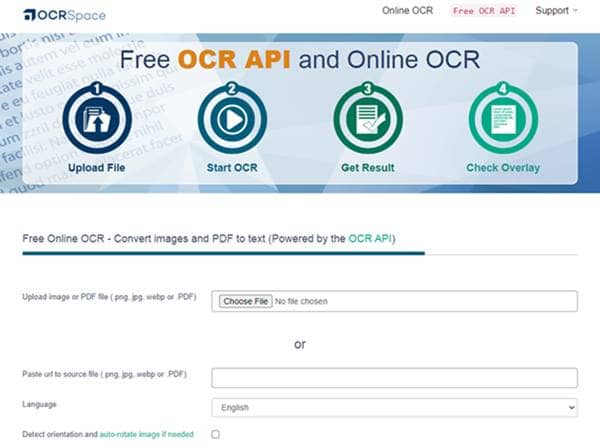
Task: Click the Start OCR play icon
Action: [x=232, y=119]
